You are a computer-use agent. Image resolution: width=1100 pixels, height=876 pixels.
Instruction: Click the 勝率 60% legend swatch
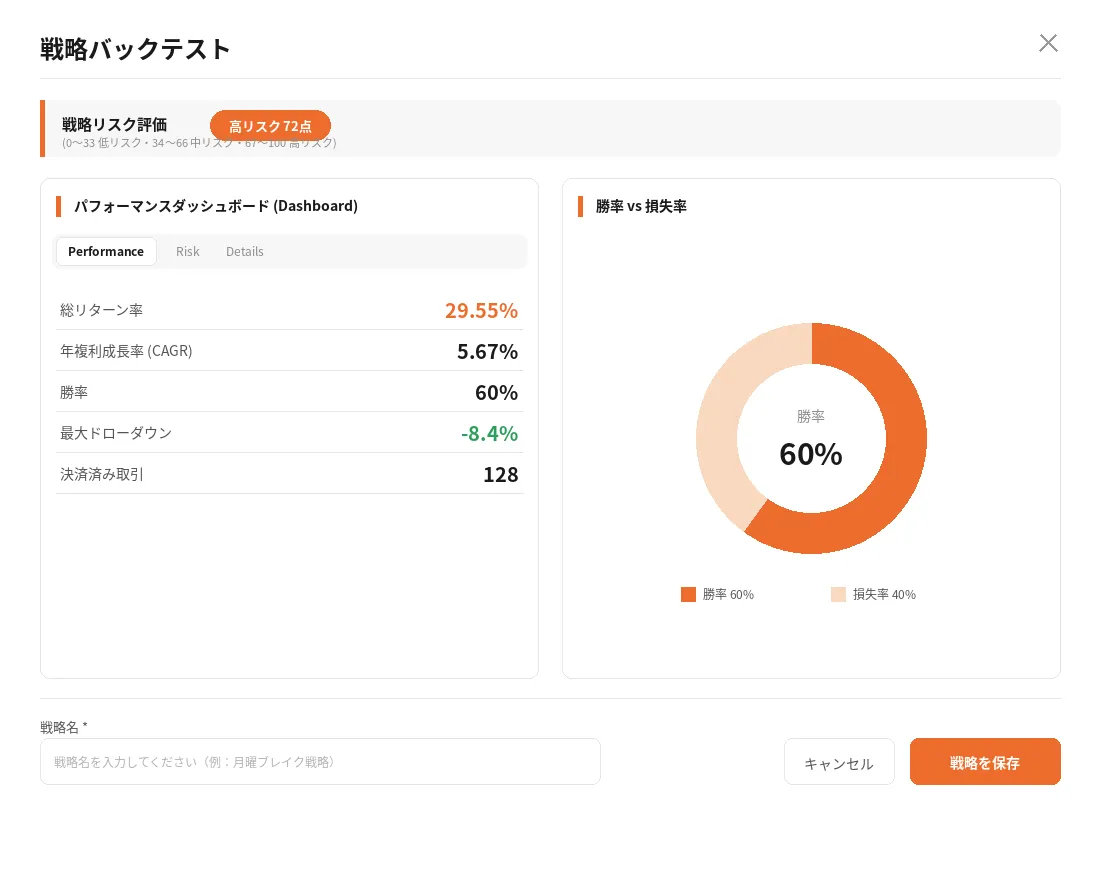tap(688, 594)
